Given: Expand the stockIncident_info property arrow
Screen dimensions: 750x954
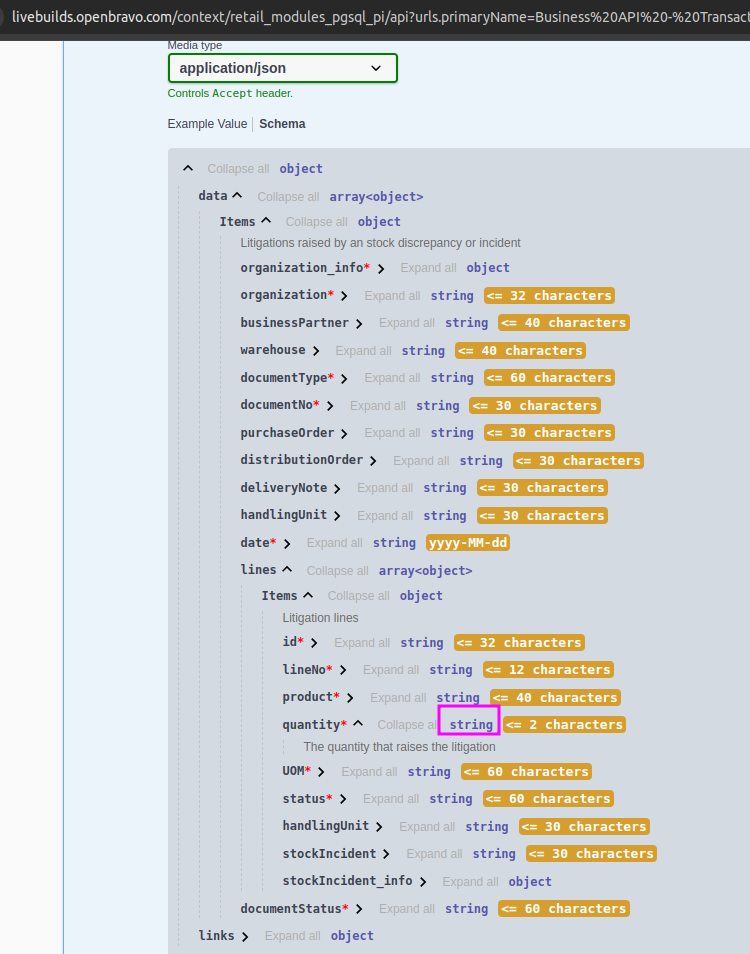Looking at the screenshot, I should pos(423,882).
